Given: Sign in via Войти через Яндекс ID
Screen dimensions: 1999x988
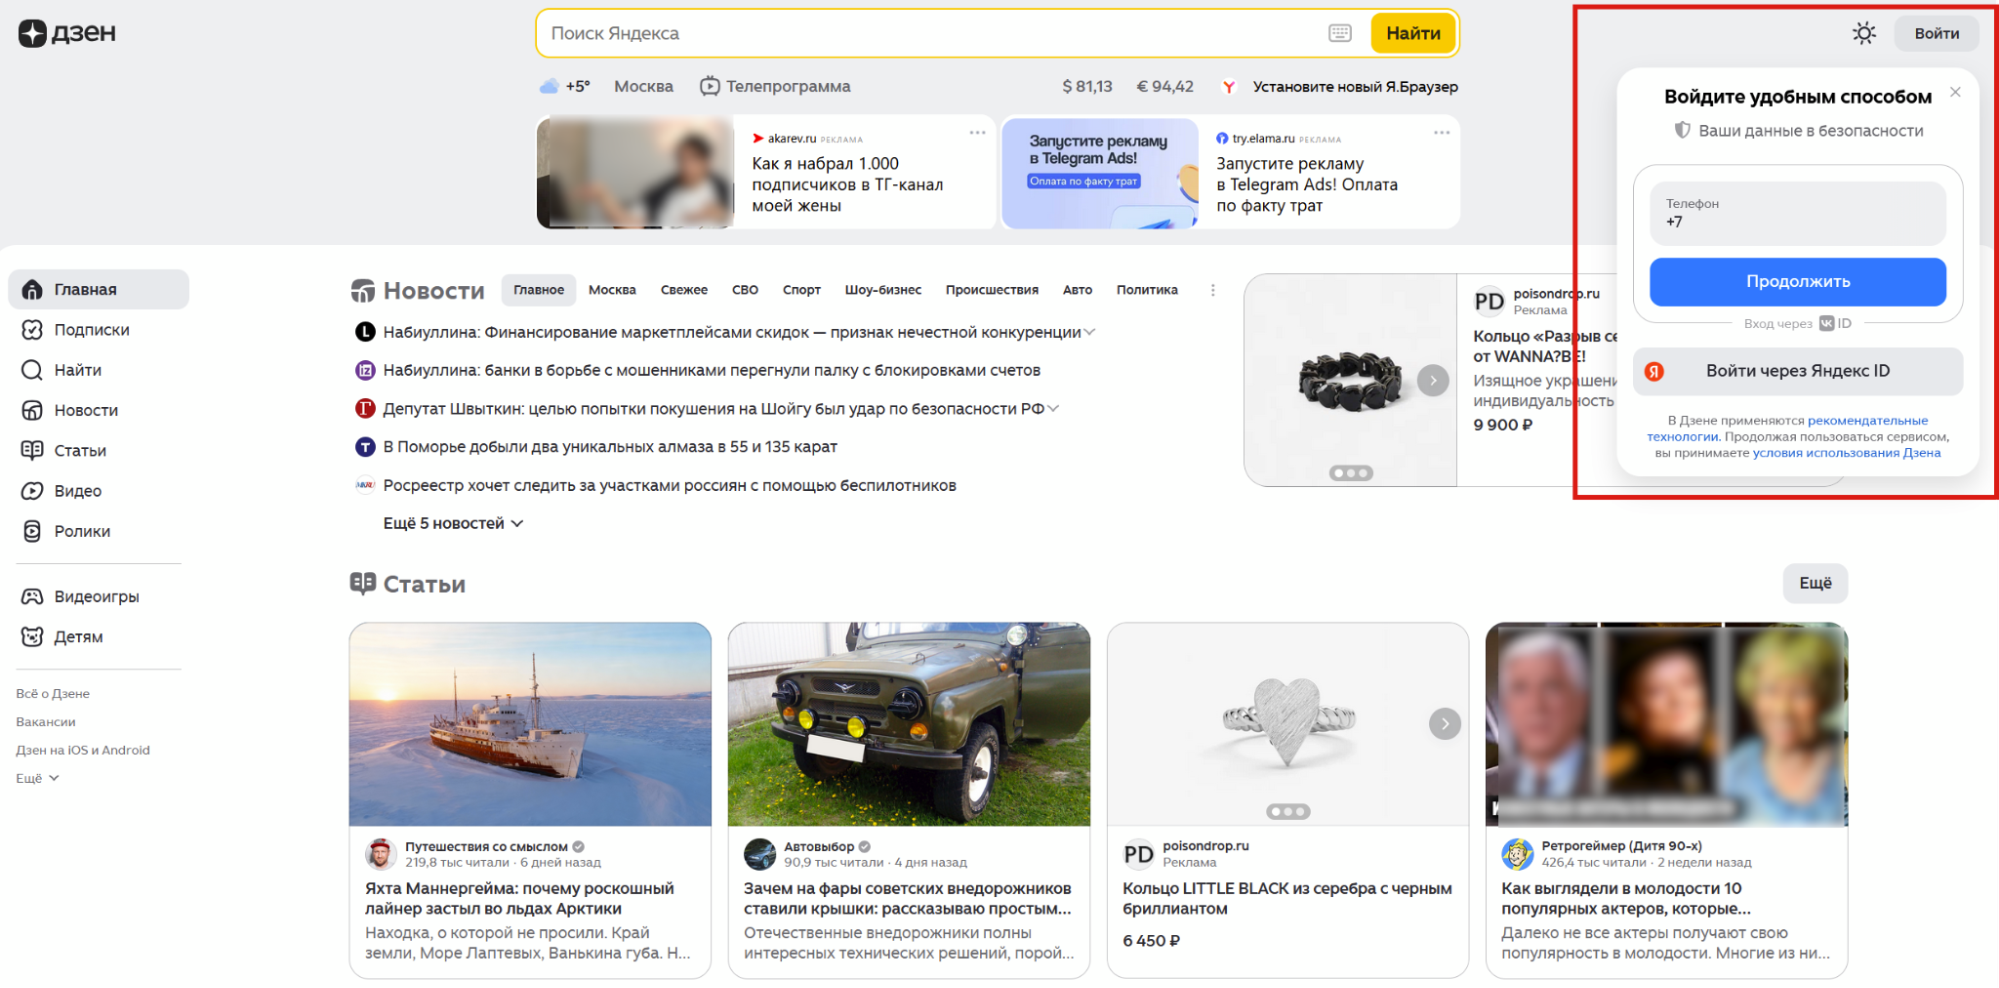Looking at the screenshot, I should 1797,371.
